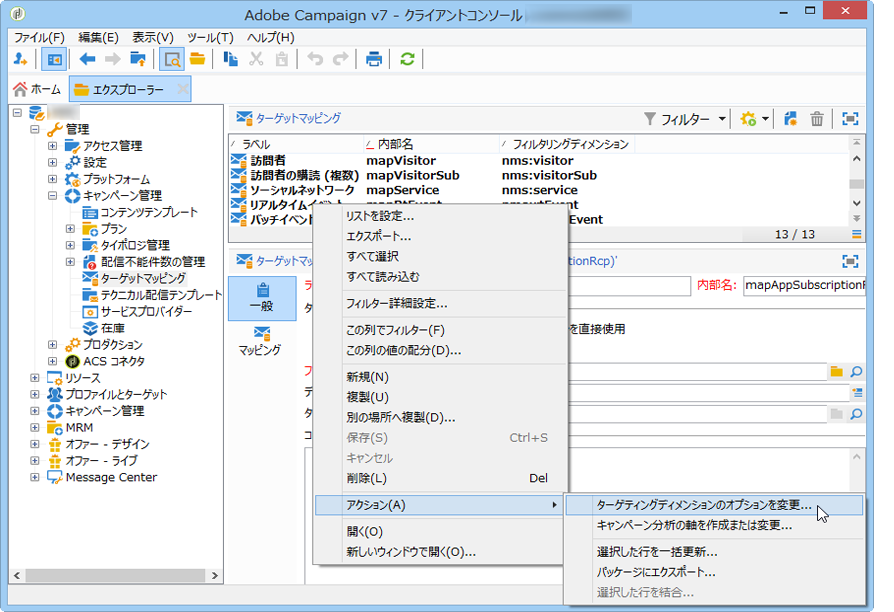Expand the プロダクション node
Viewport: 894px width, 612px height.
click(52, 344)
